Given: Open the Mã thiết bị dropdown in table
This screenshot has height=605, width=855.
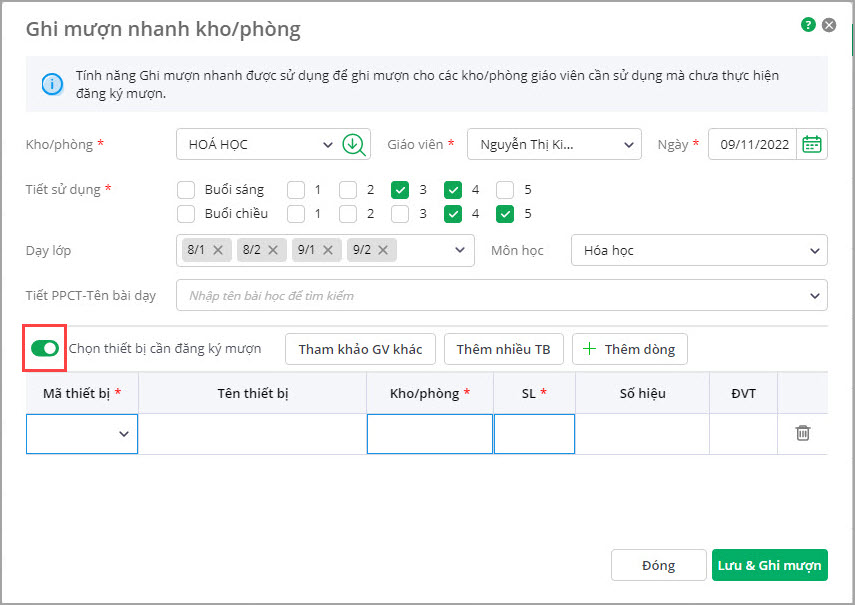Looking at the screenshot, I should pyautogui.click(x=82, y=434).
